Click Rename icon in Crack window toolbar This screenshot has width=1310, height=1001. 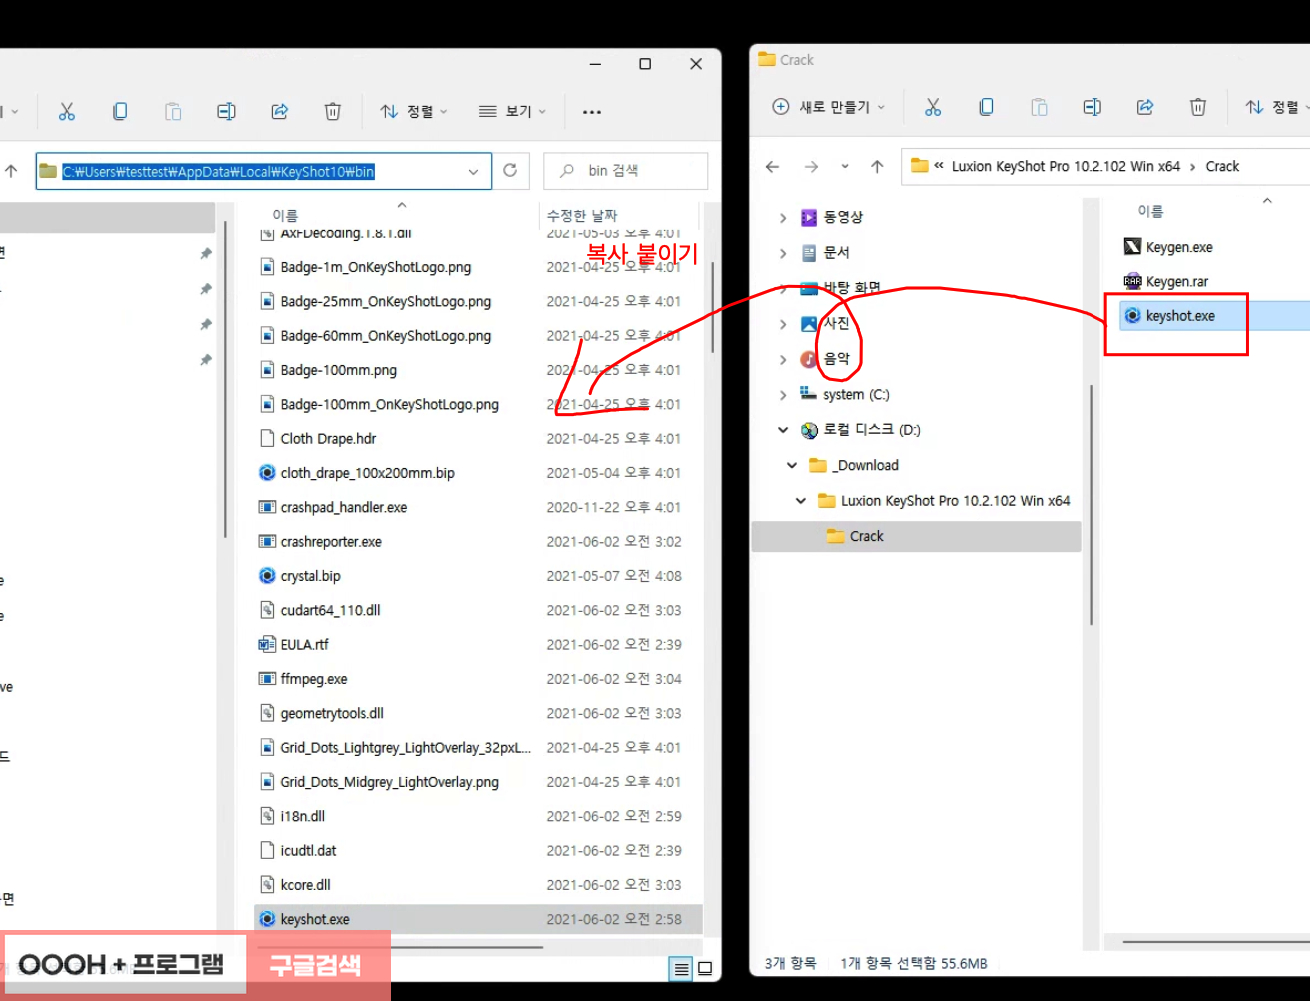pos(1092,107)
